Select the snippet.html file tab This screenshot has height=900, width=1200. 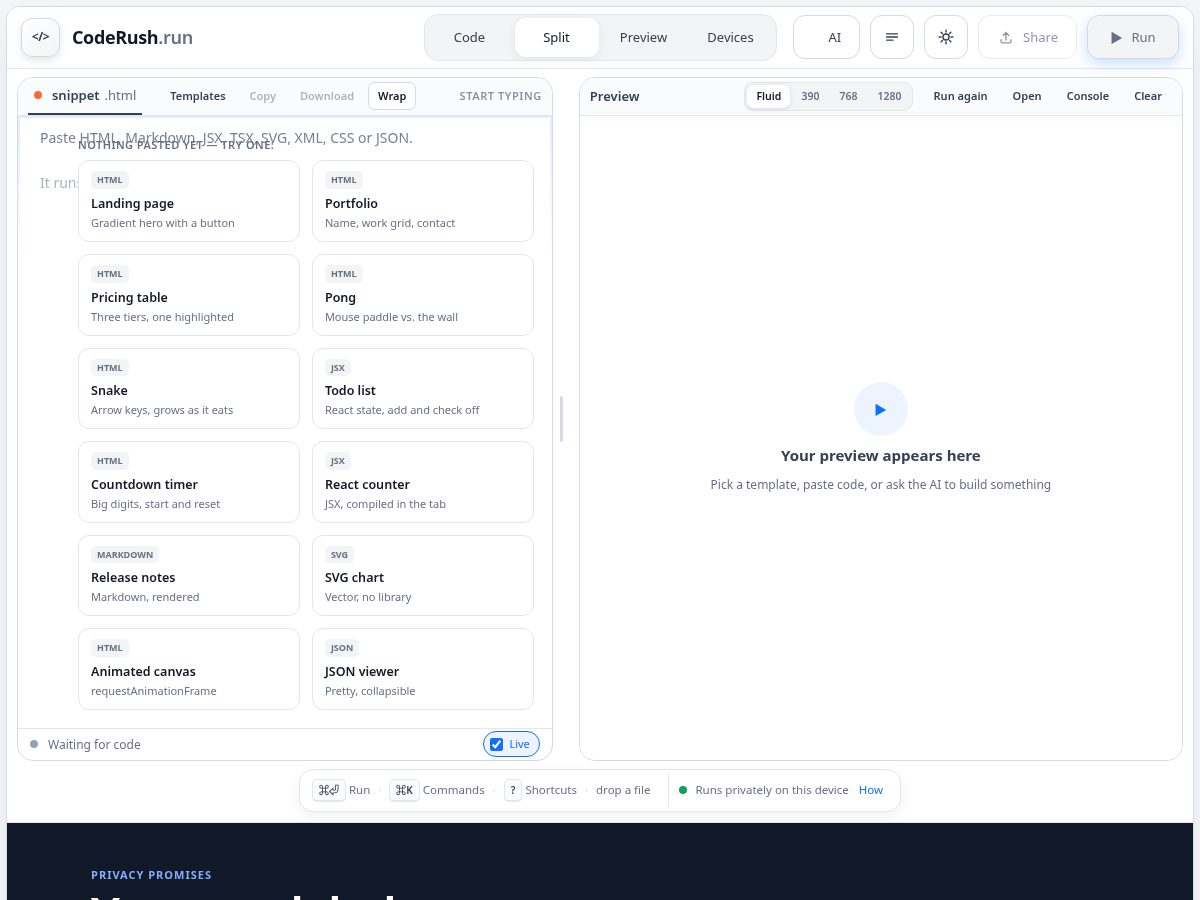pyautogui.click(x=85, y=96)
